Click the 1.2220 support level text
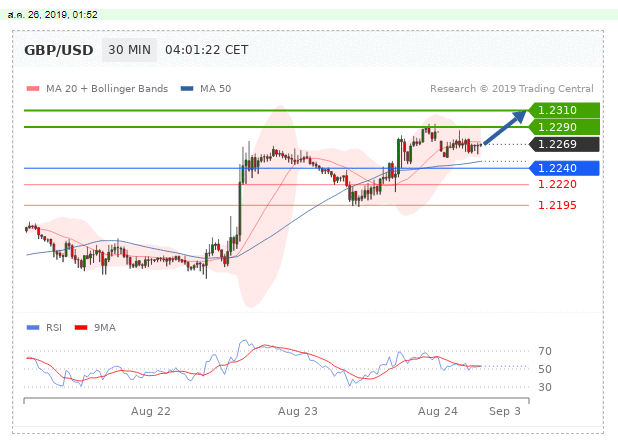Screen dimensions: 618x443 pyautogui.click(x=557, y=184)
